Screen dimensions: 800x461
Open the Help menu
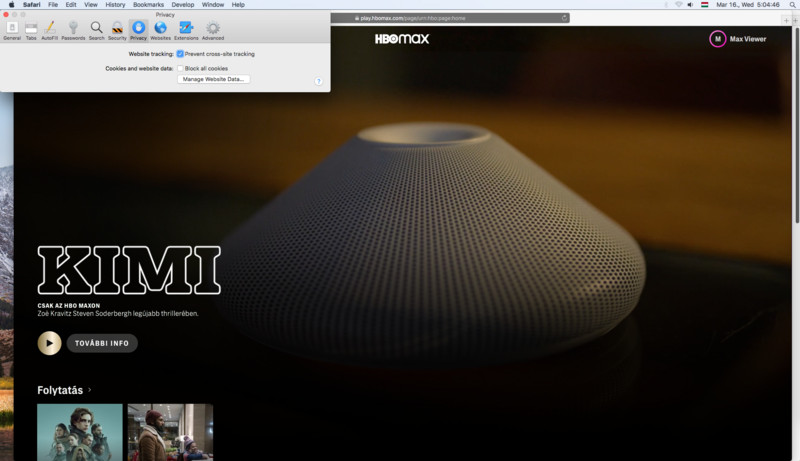[x=238, y=5]
